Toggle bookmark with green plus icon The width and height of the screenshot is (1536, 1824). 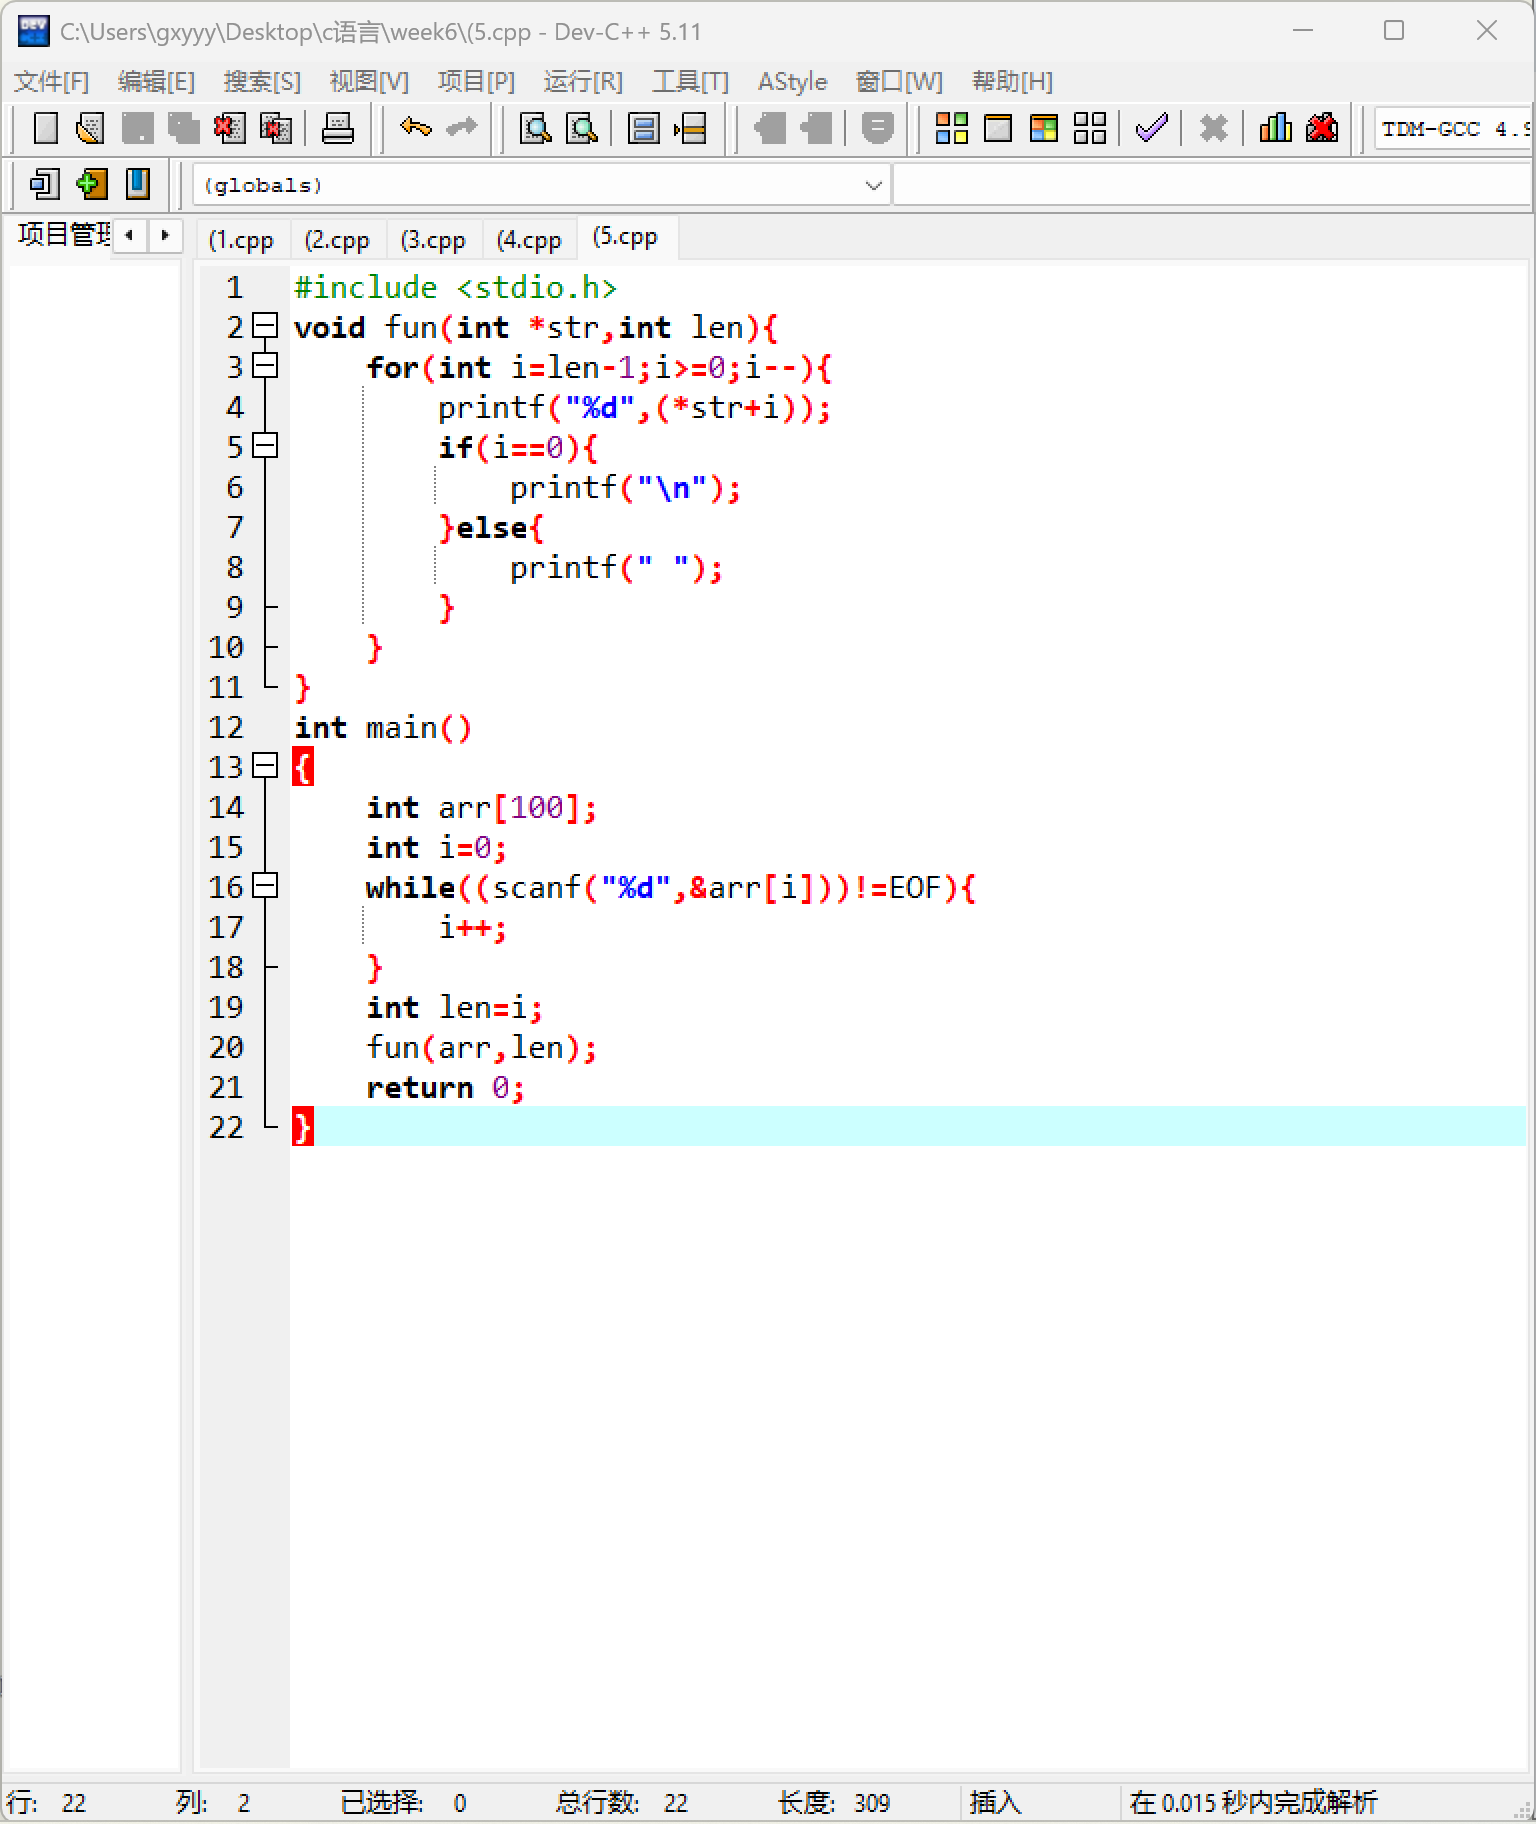(91, 184)
